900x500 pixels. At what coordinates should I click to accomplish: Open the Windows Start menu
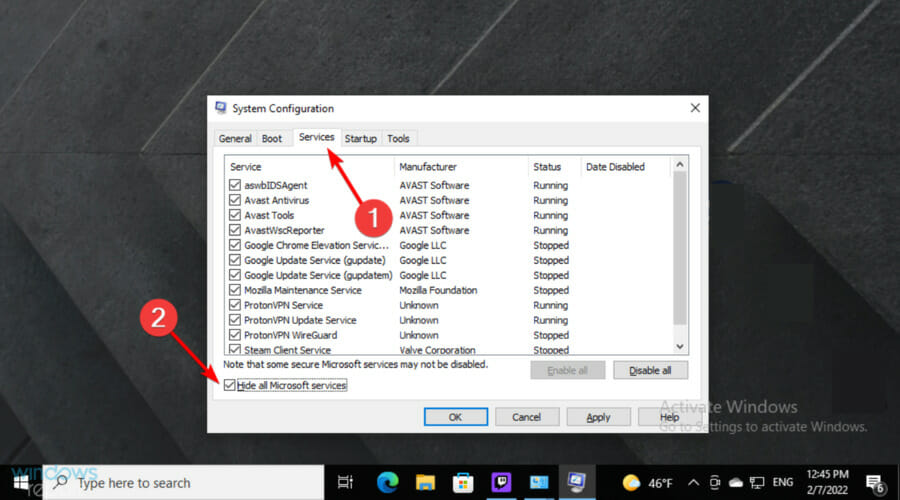click(21, 483)
